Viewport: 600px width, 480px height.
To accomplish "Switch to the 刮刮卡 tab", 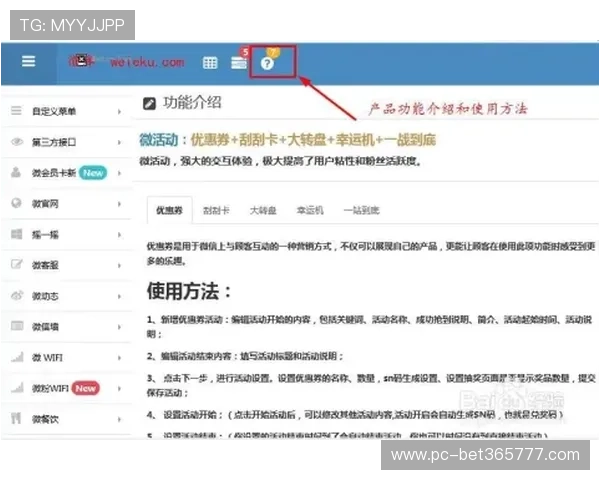I will coord(216,210).
